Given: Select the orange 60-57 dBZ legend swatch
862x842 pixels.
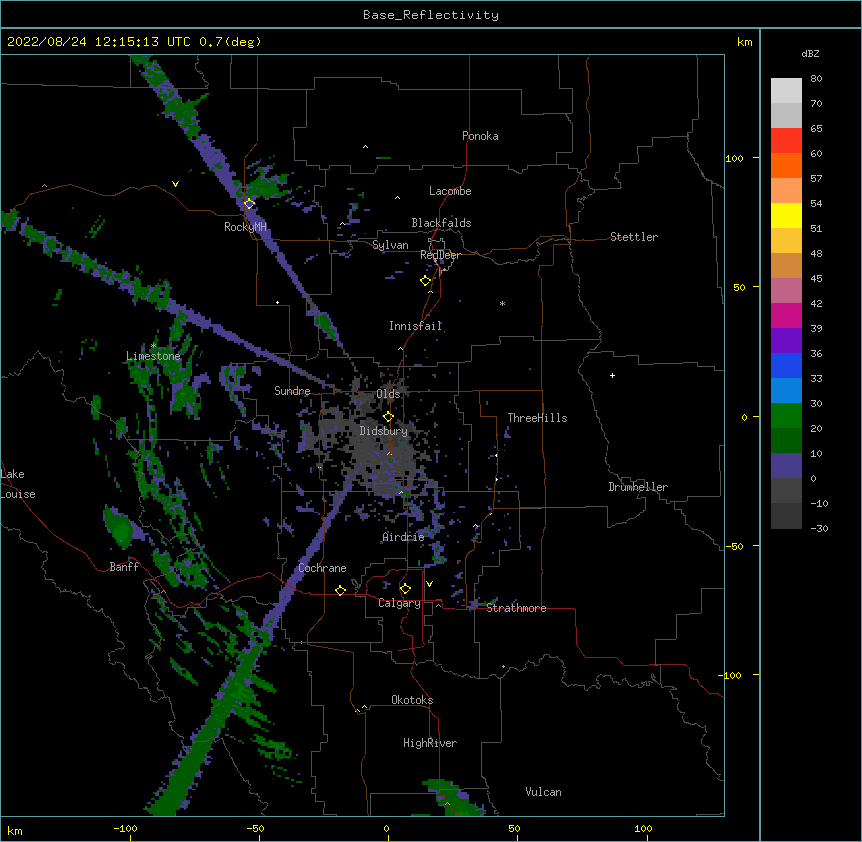Looking at the screenshot, I should (786, 166).
